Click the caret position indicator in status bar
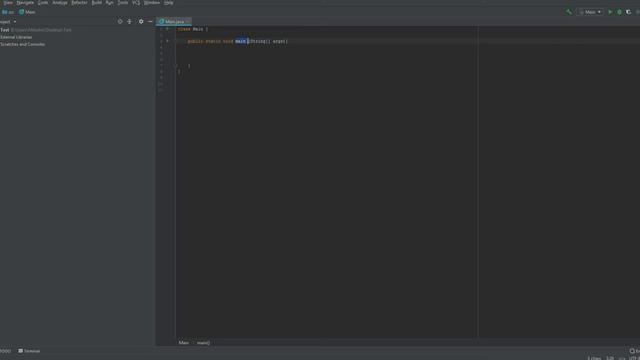The image size is (640, 360). click(610, 358)
